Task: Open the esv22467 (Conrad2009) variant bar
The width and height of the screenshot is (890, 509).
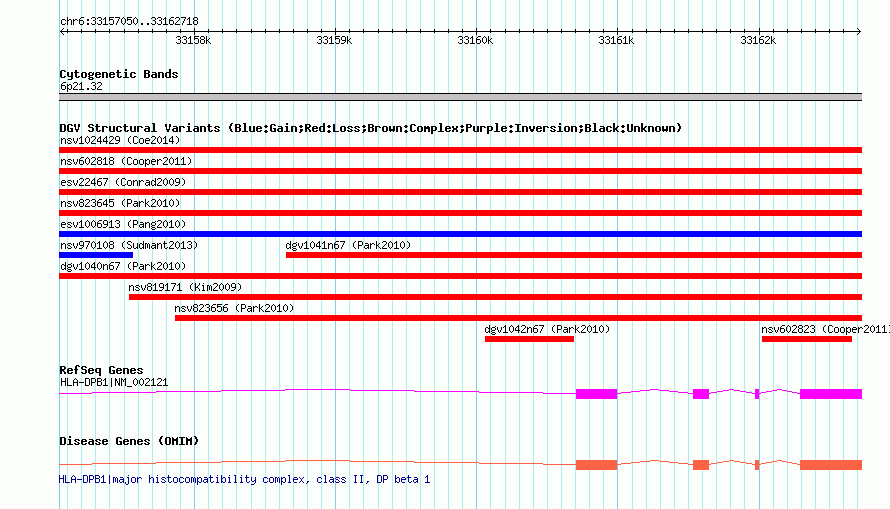Action: [460, 192]
